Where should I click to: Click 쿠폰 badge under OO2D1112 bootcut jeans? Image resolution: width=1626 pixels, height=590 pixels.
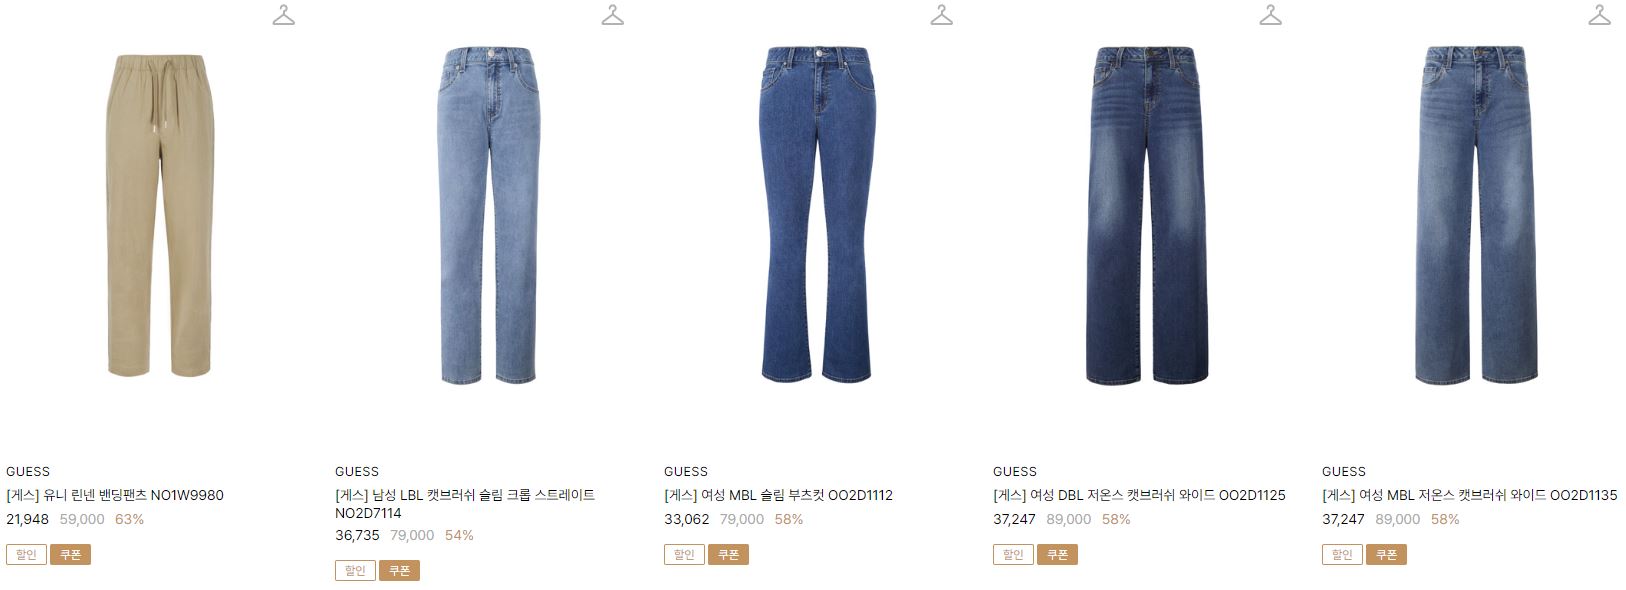(x=728, y=554)
